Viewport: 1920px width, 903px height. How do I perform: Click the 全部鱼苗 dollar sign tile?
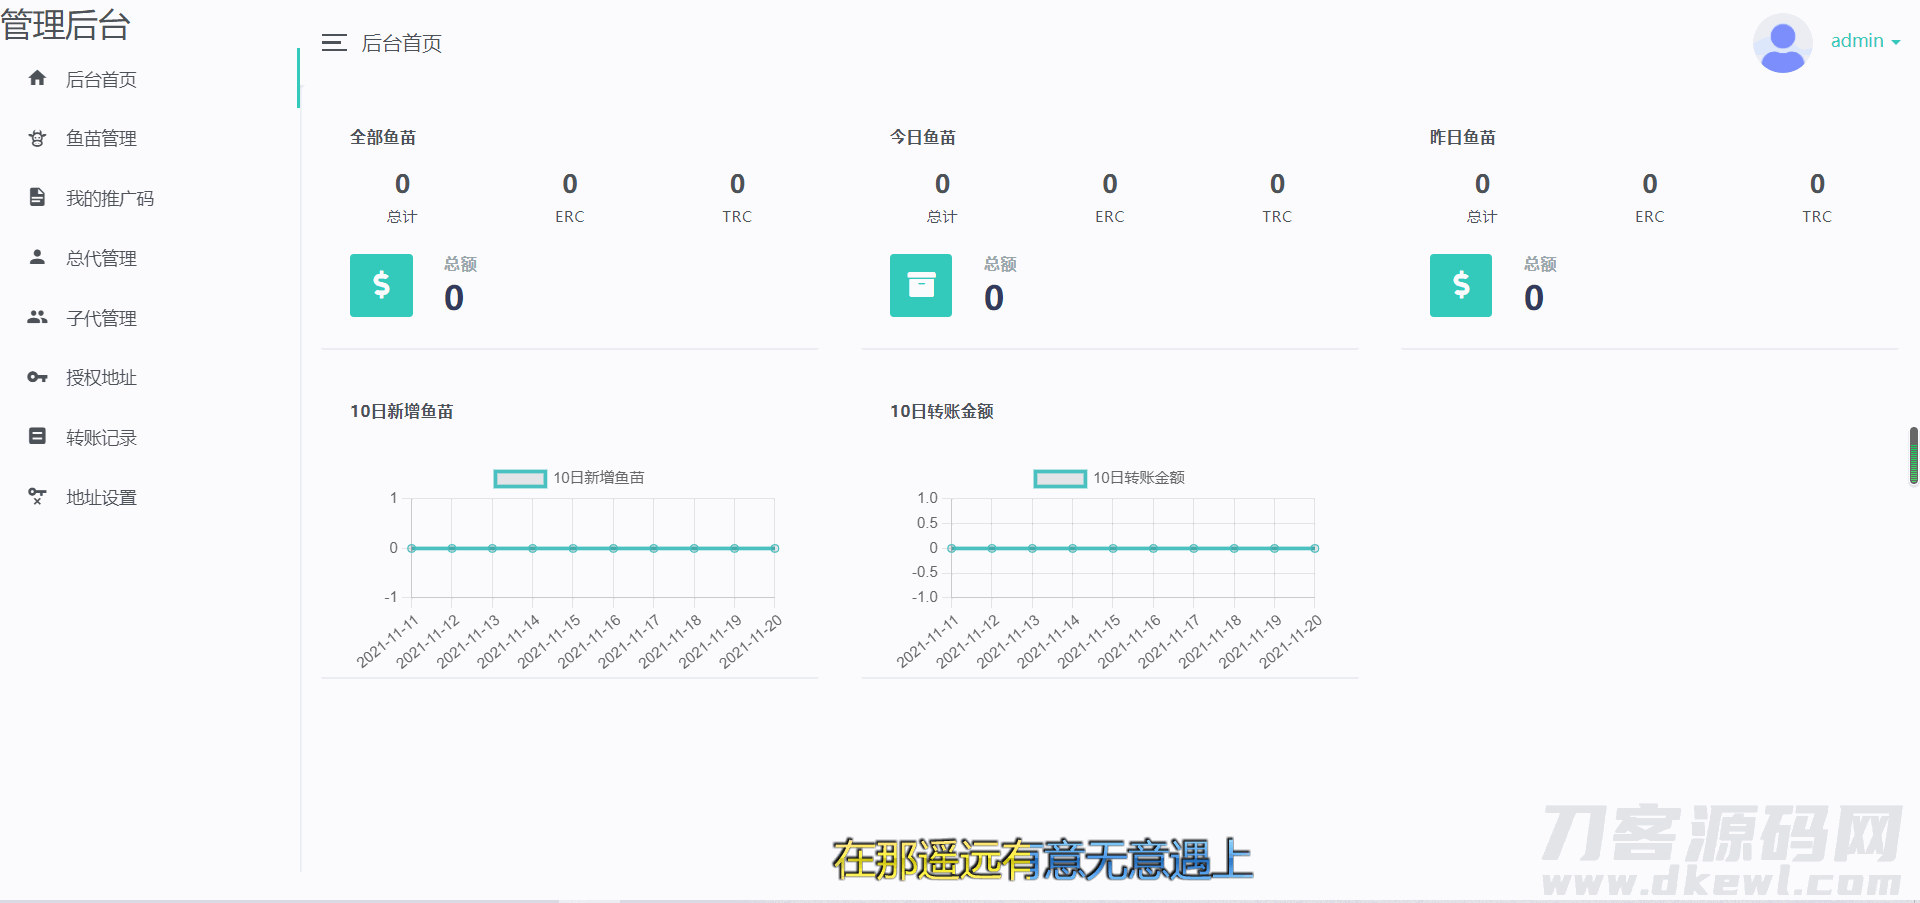pos(381,286)
